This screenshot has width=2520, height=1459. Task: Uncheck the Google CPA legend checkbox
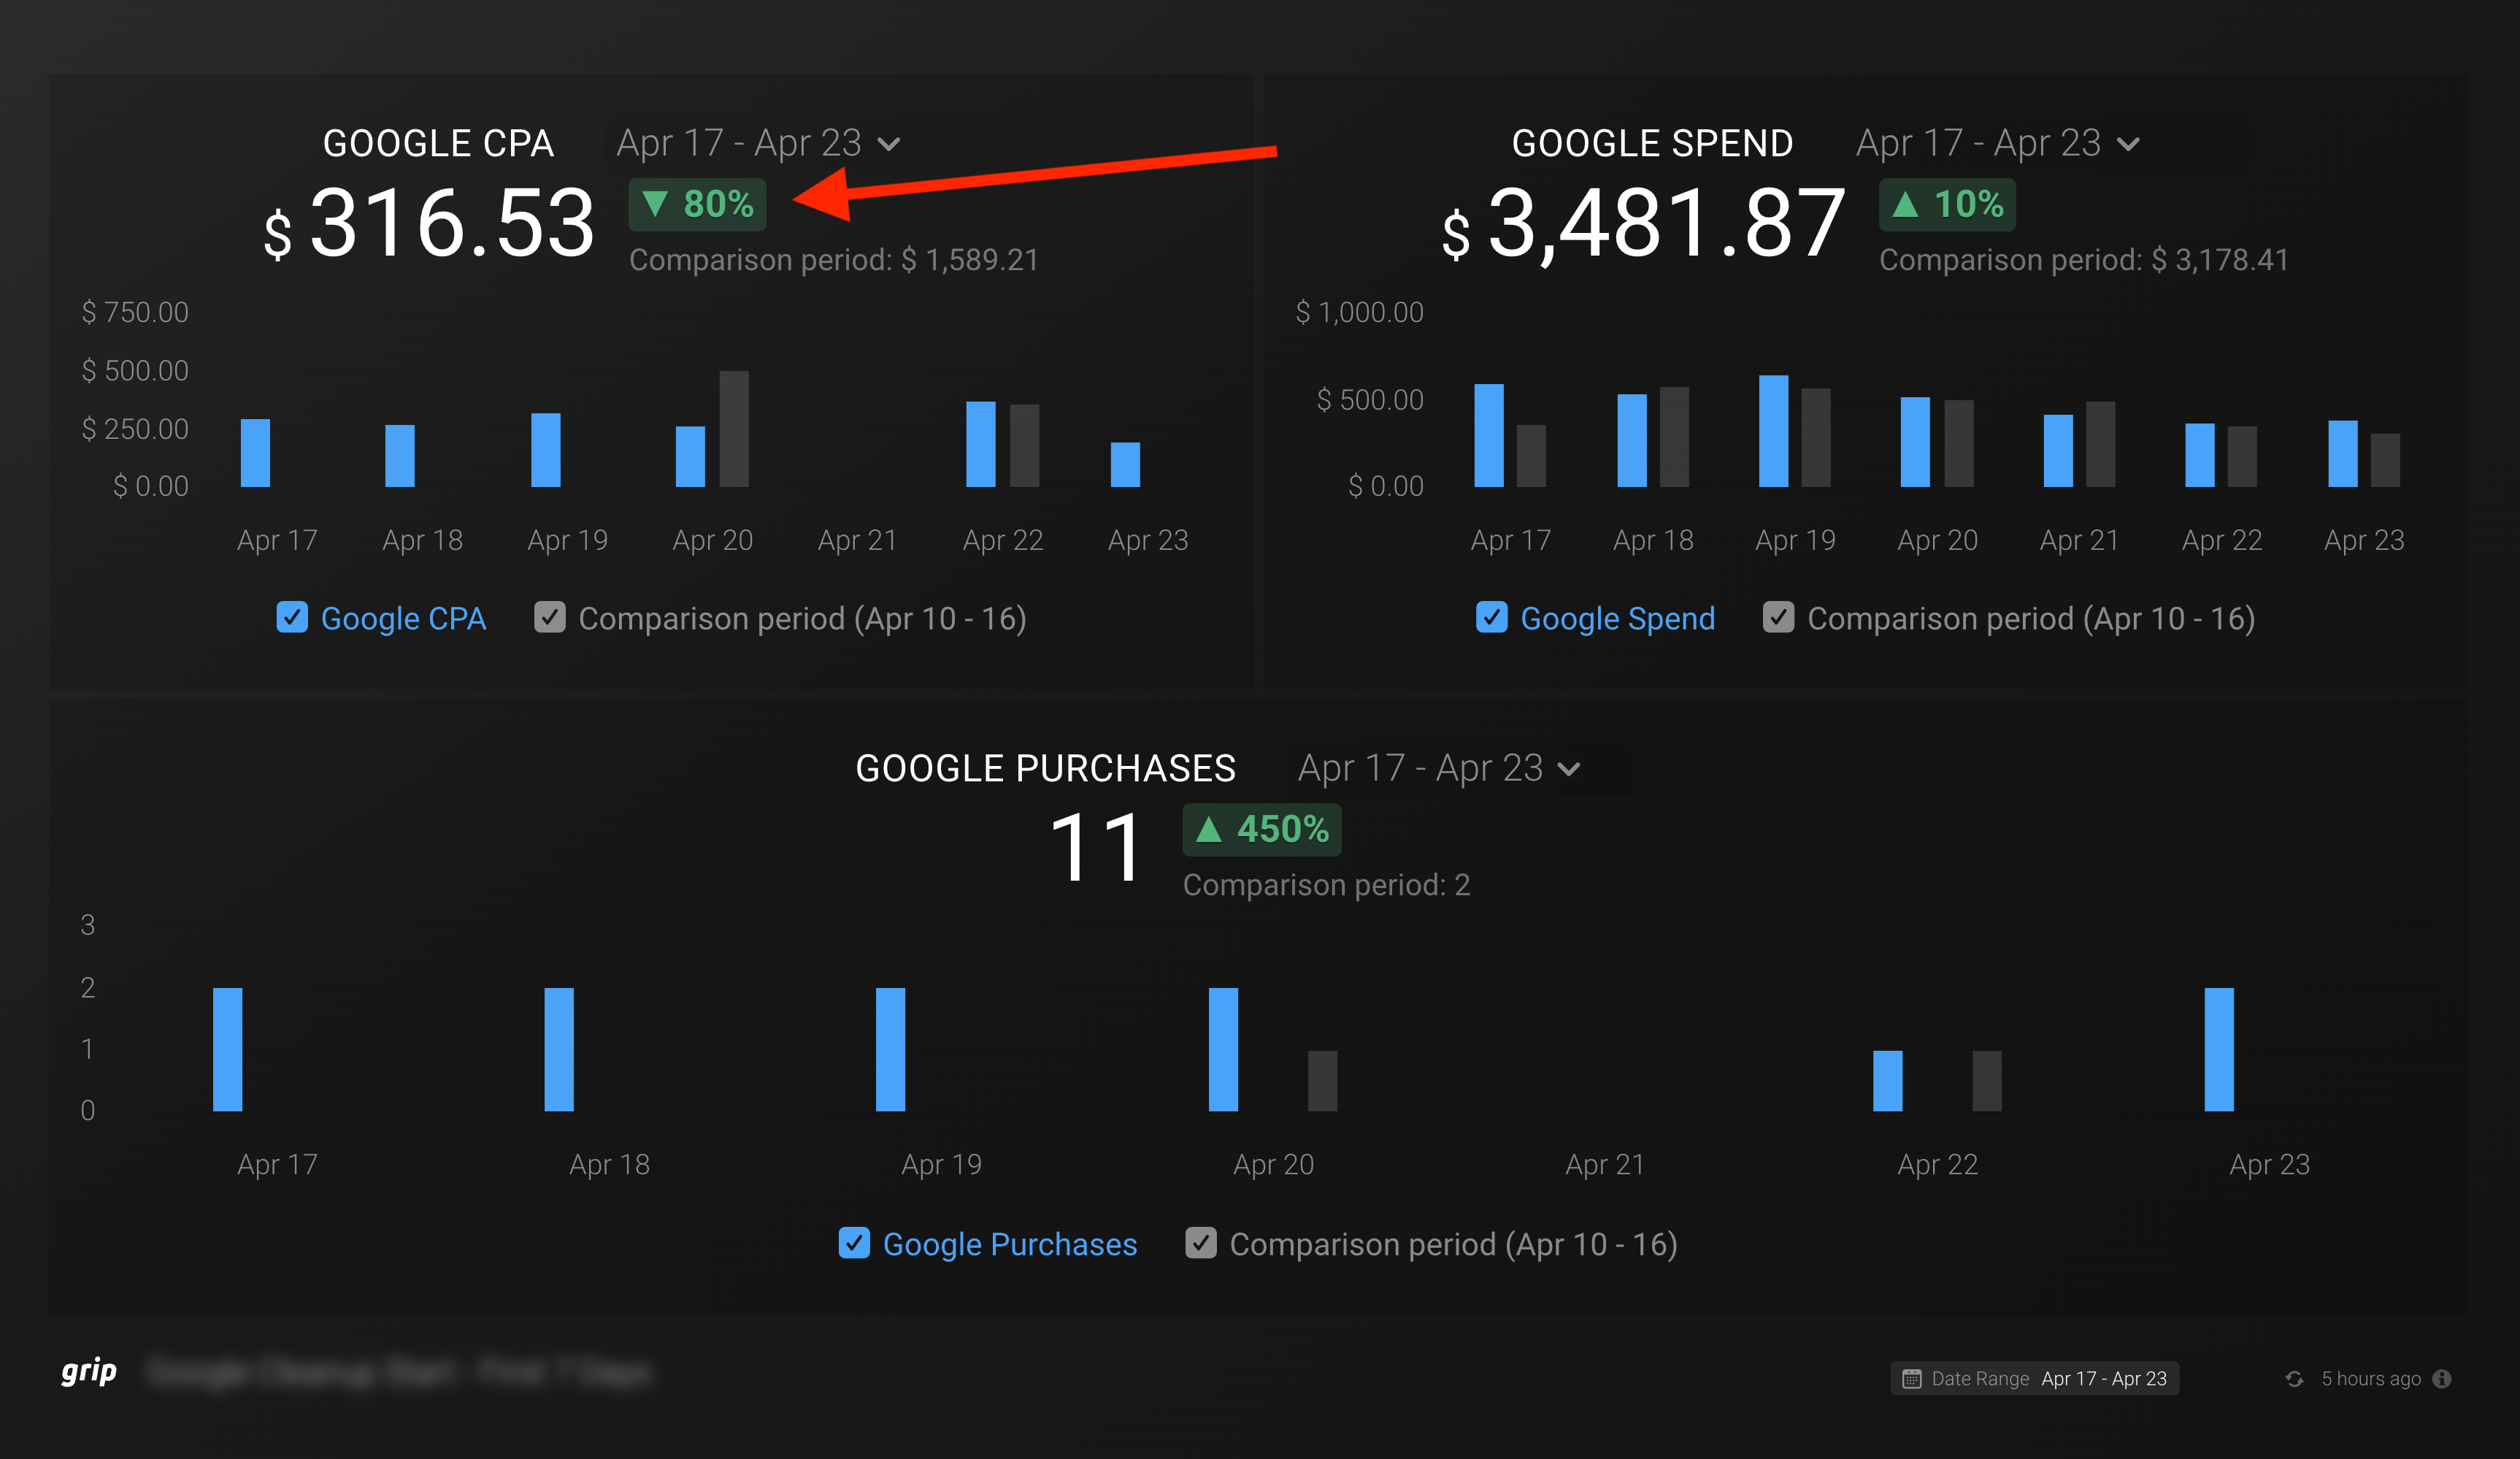(292, 617)
